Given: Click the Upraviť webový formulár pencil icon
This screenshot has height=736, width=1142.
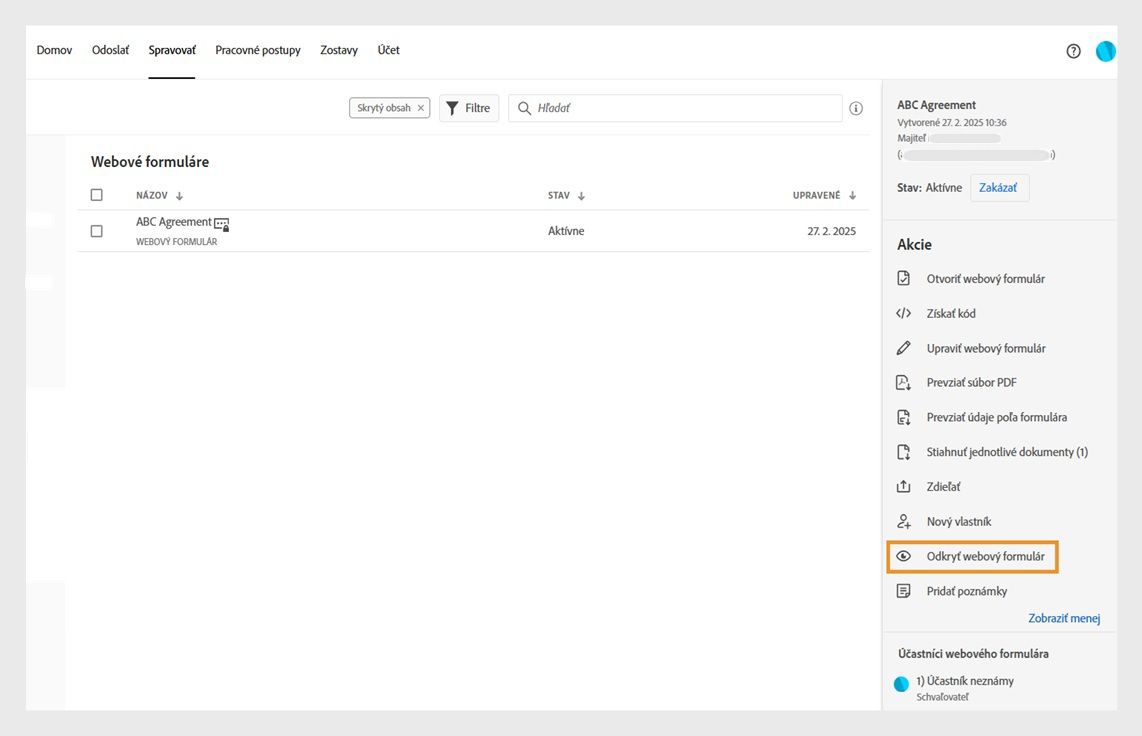Looking at the screenshot, I should 904,348.
